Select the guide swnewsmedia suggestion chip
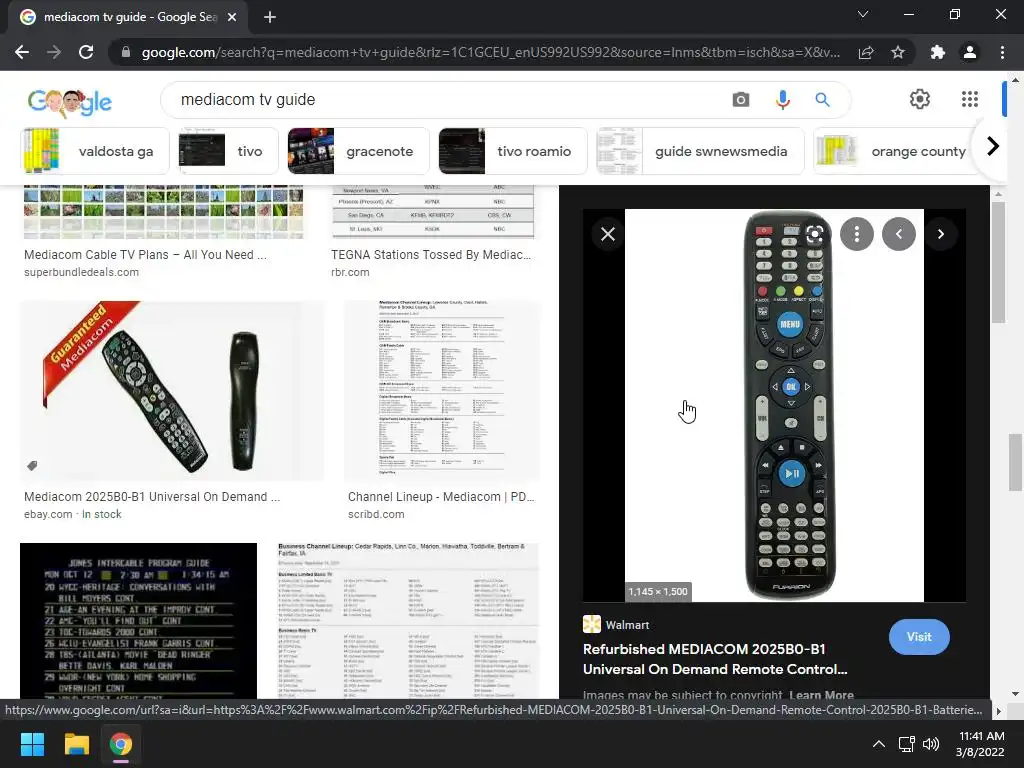 [x=700, y=151]
